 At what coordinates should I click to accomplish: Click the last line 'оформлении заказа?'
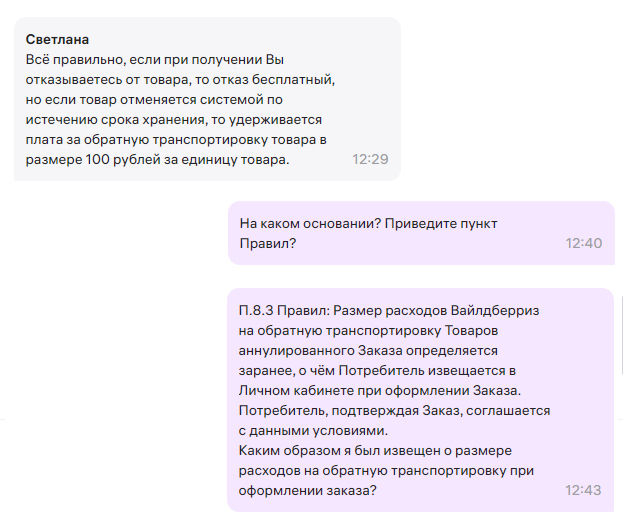click(304, 491)
